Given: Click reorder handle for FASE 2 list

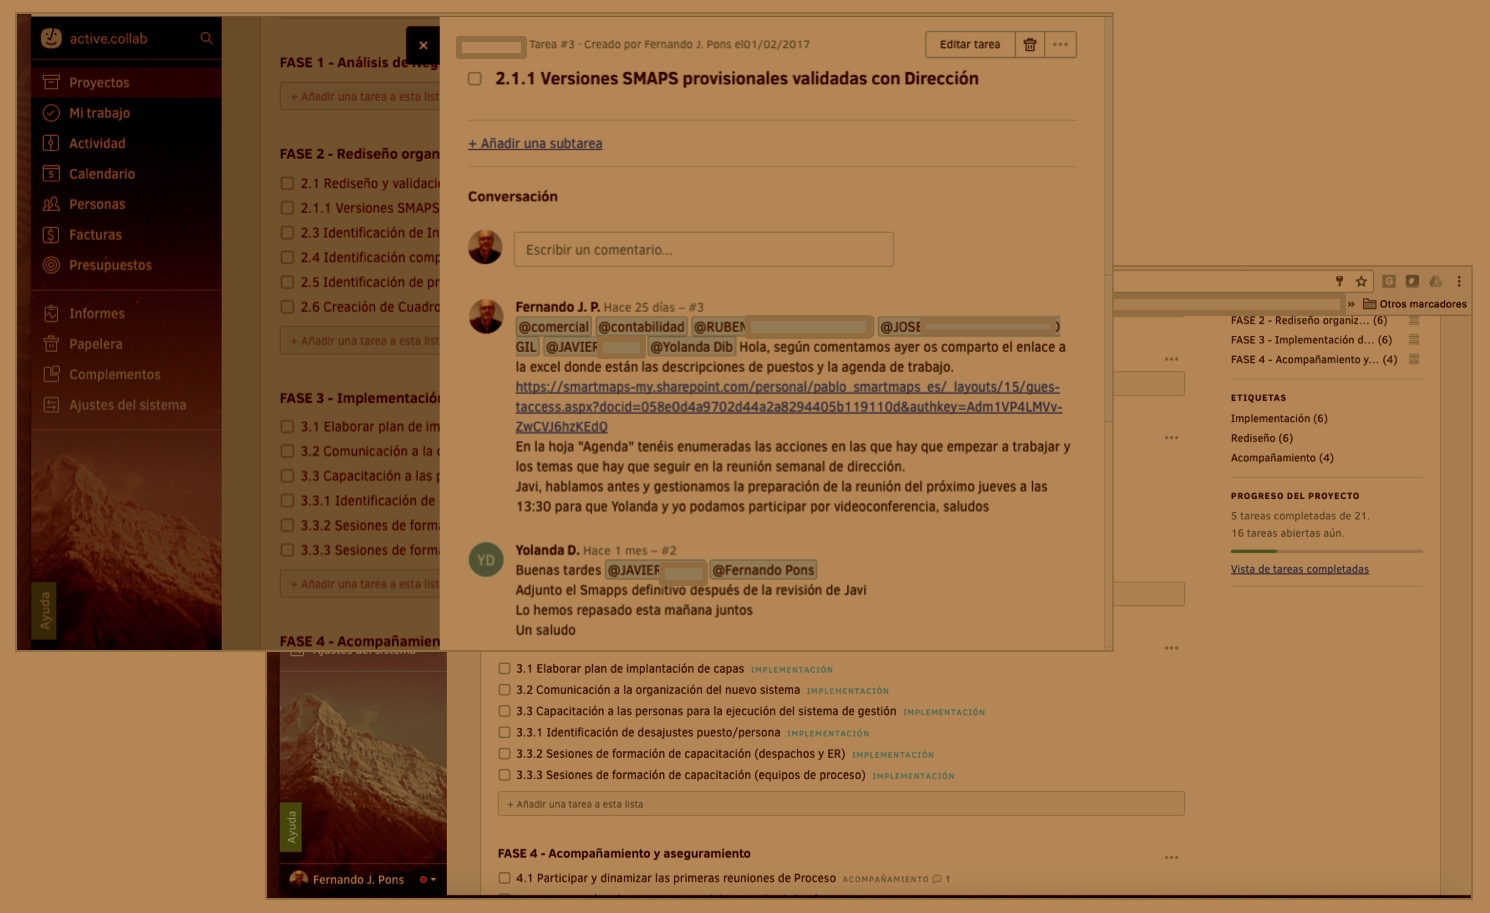Looking at the screenshot, I should [1414, 320].
